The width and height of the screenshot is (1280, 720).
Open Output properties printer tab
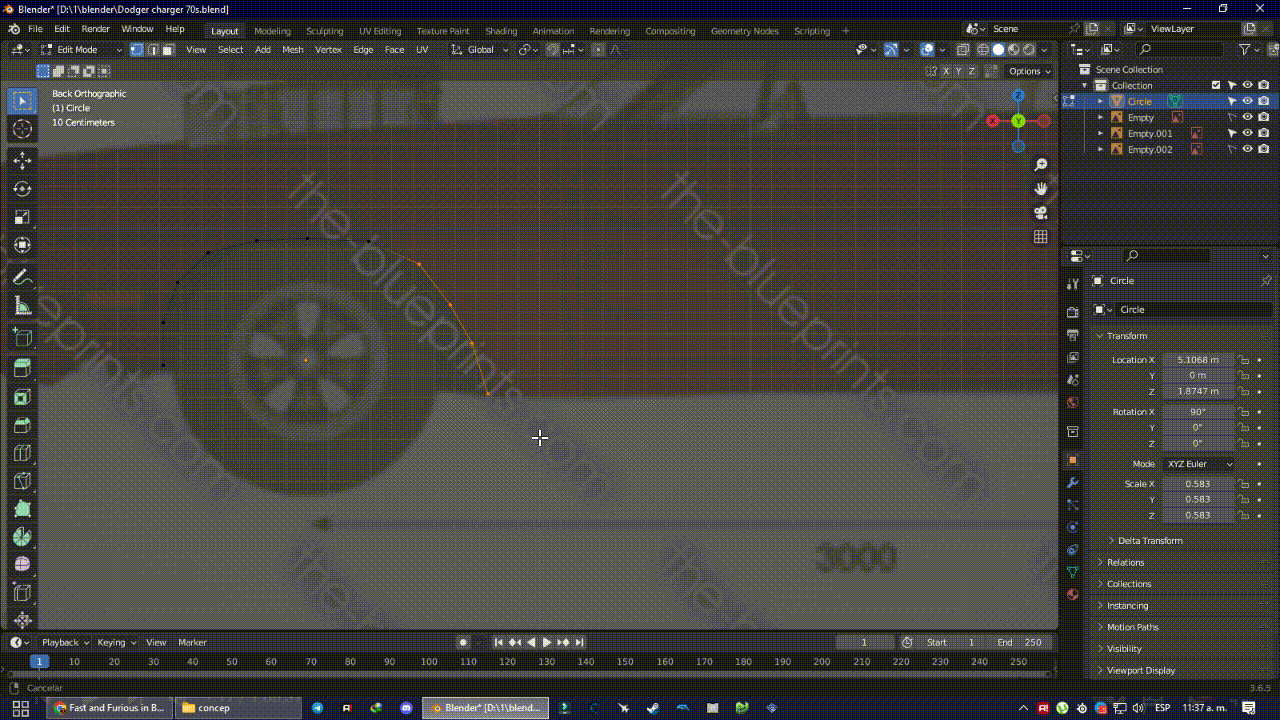tap(1073, 335)
